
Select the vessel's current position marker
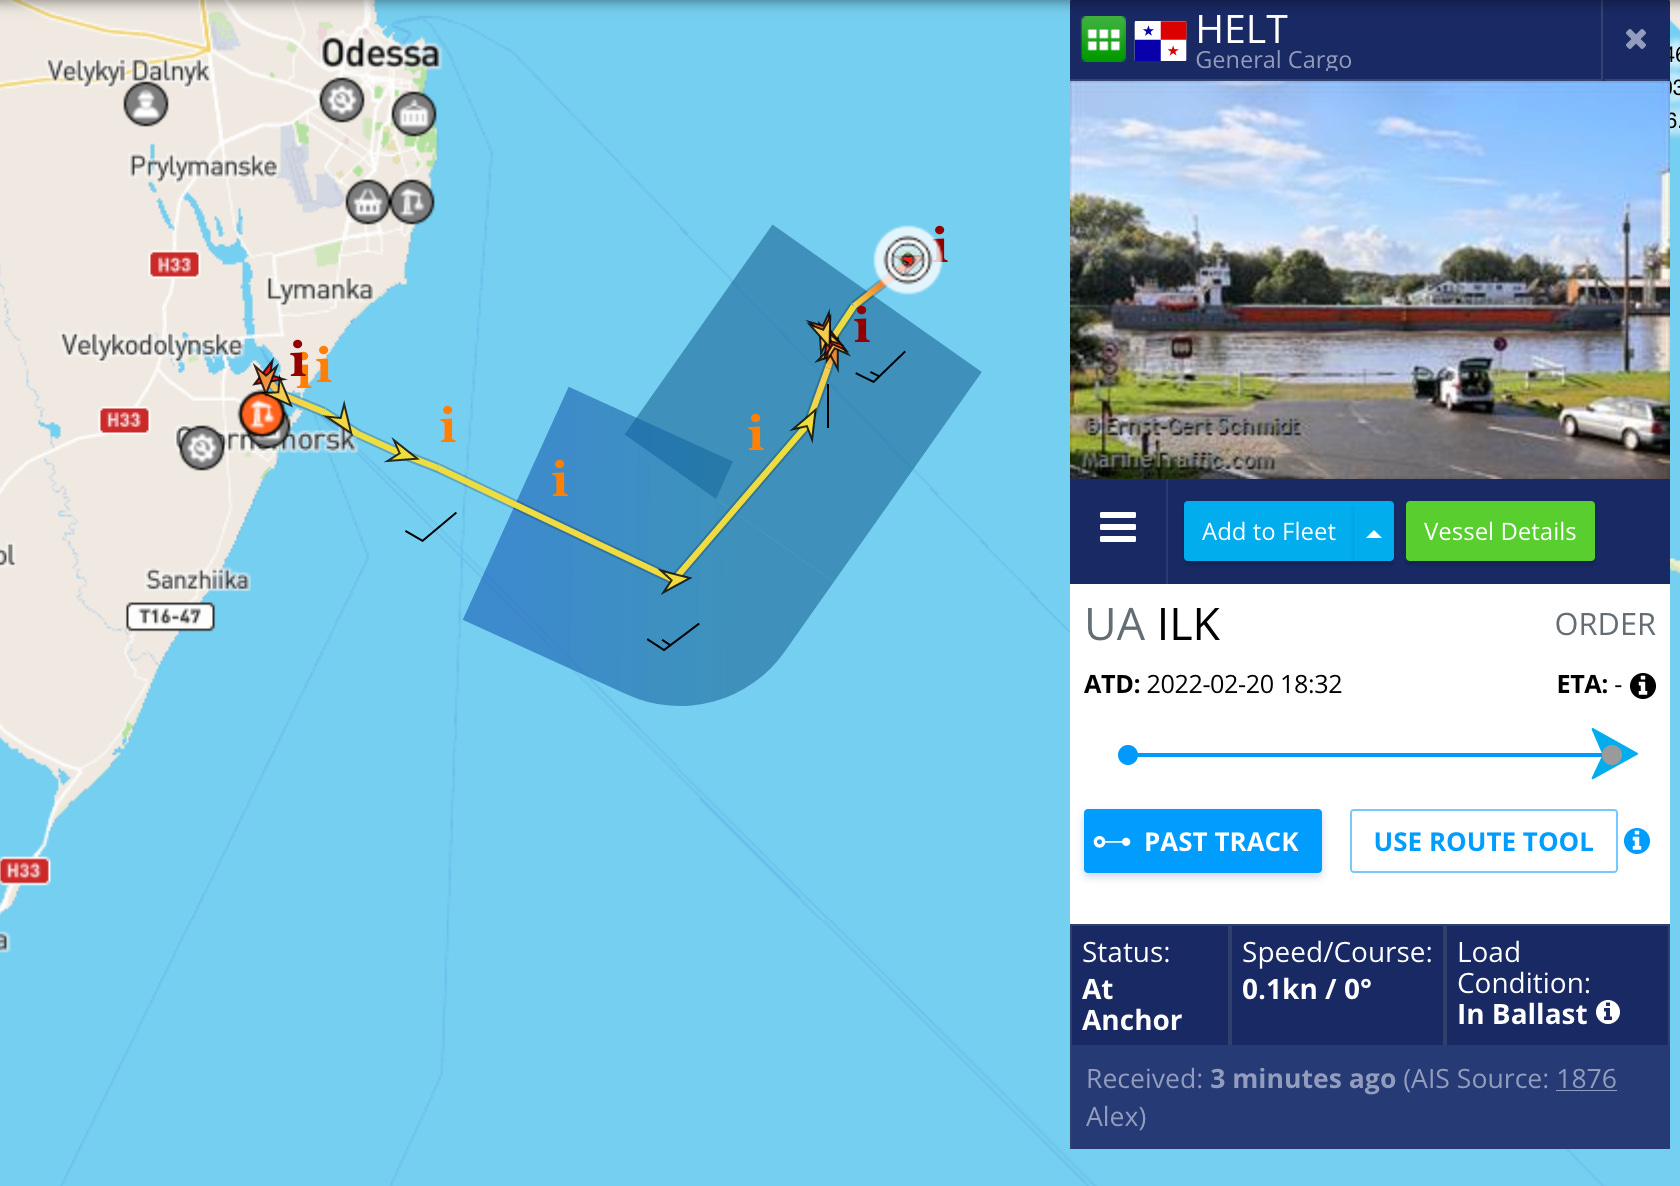[908, 260]
